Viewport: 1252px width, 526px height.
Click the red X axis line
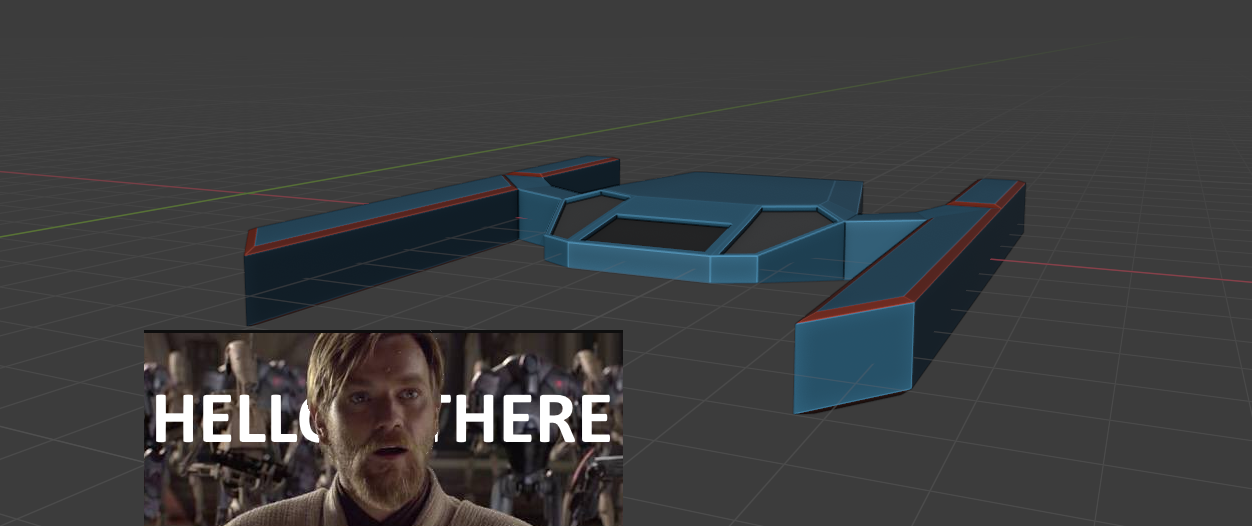click(1120, 271)
